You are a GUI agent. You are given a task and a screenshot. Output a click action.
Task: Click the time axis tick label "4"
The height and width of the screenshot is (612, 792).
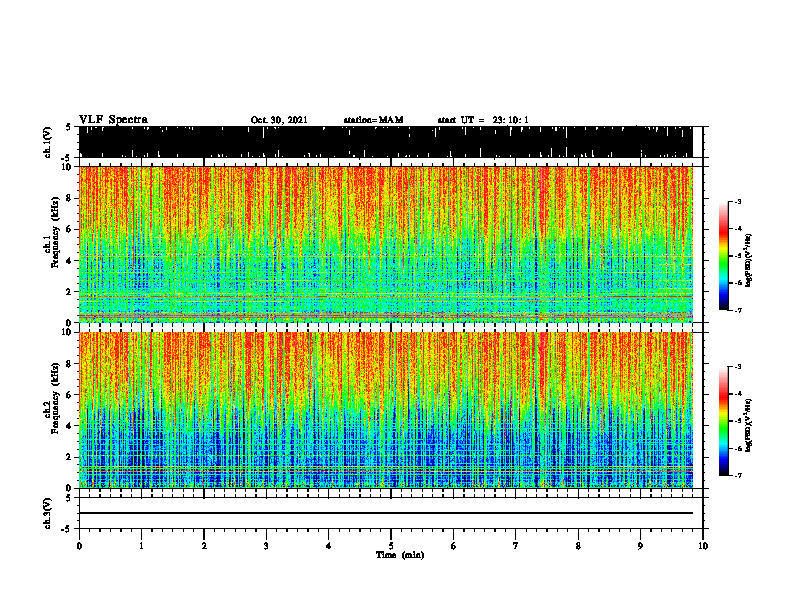click(329, 546)
